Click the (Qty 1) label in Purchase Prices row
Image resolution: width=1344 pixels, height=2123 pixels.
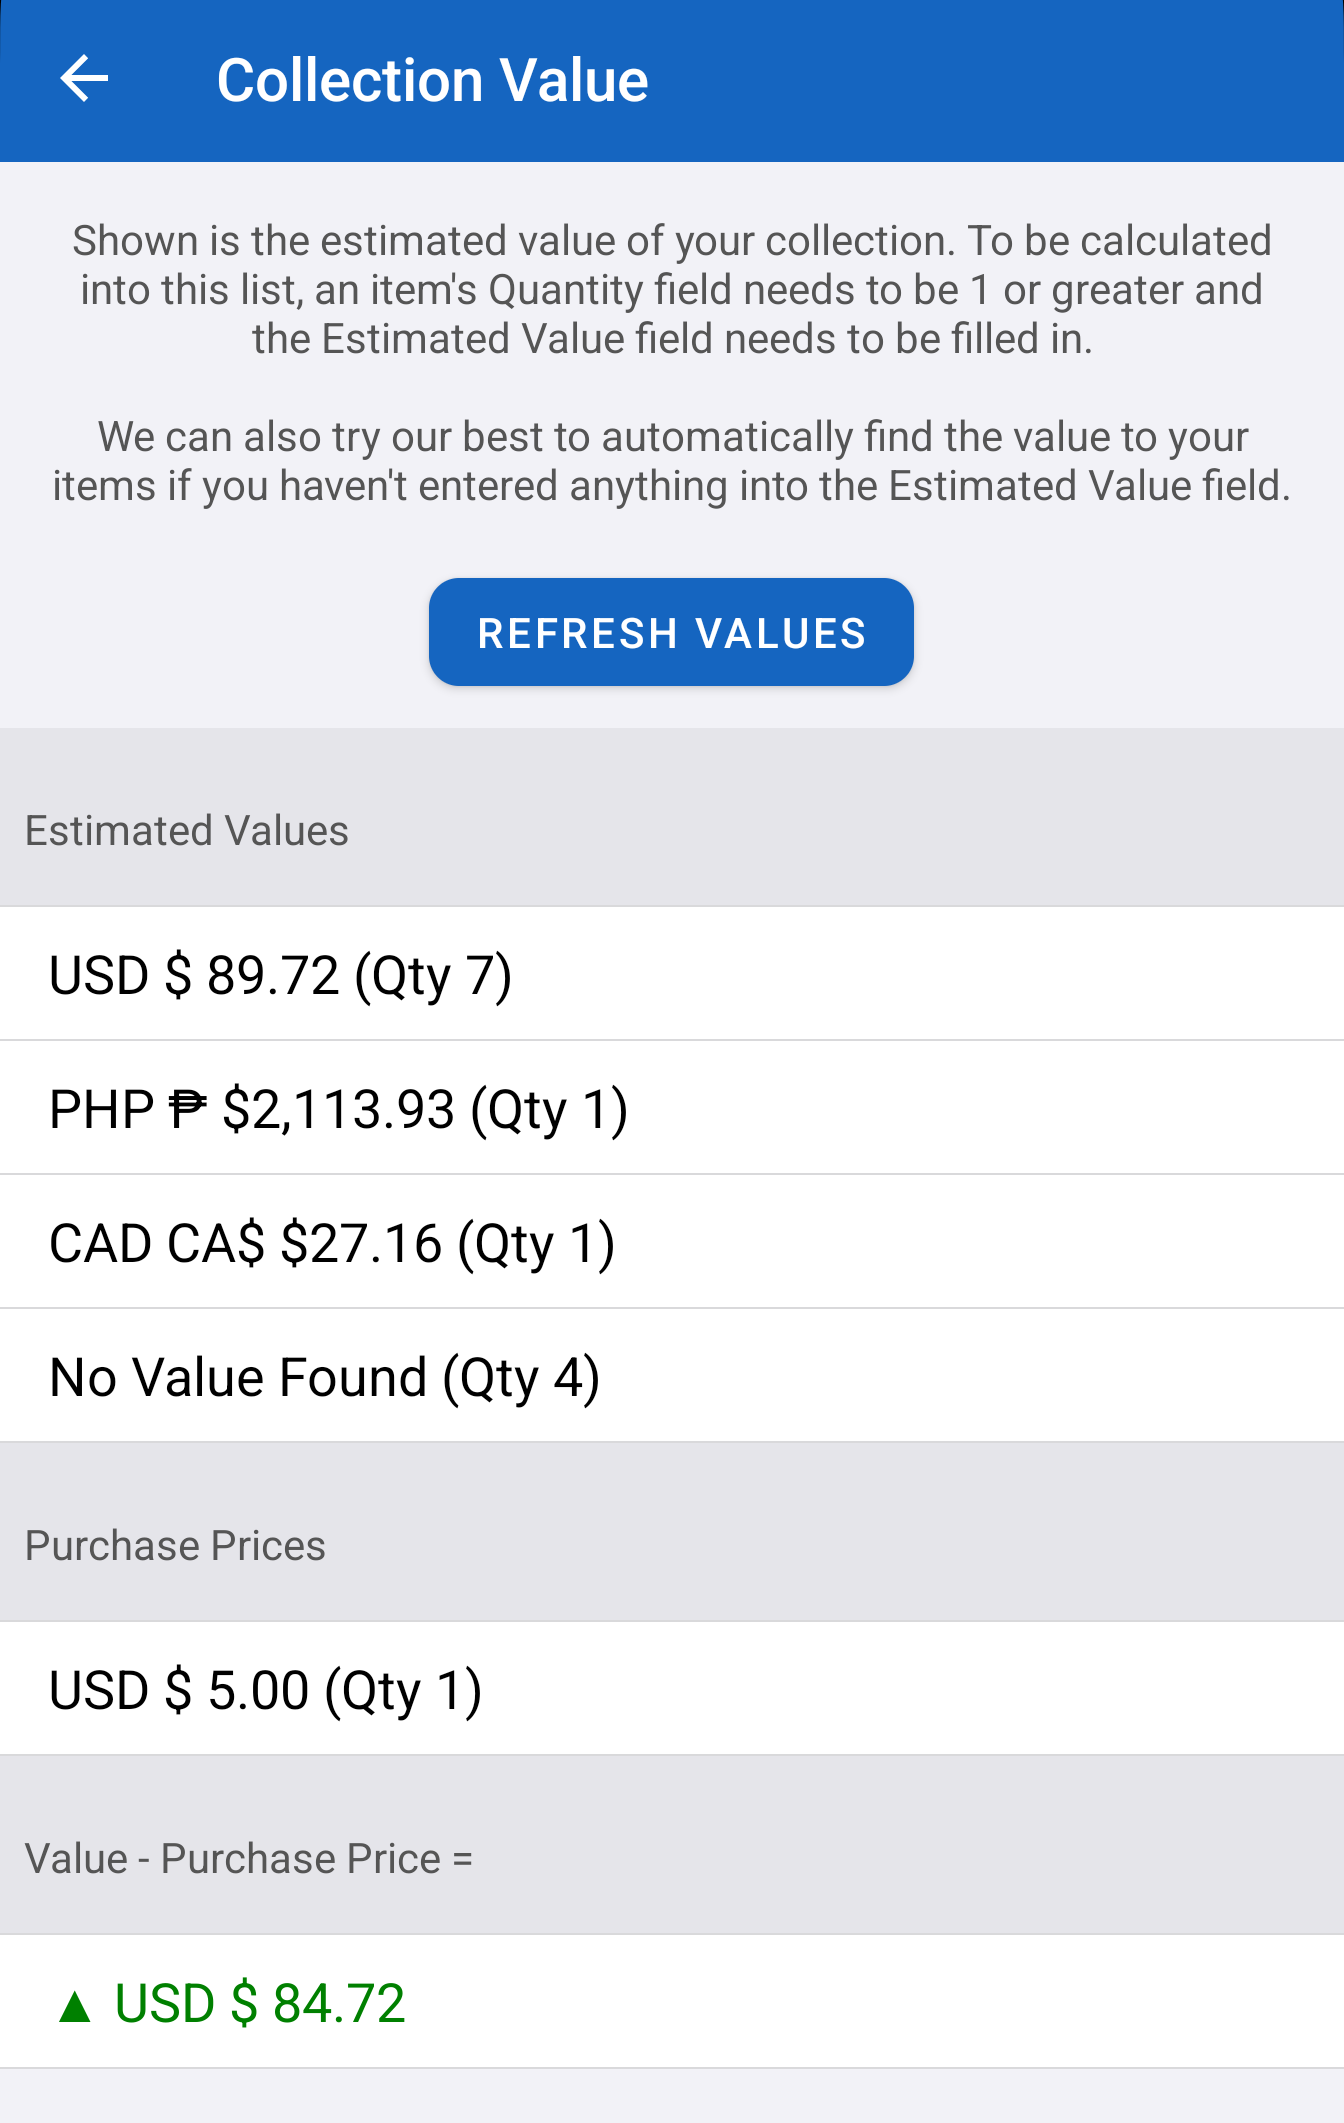tap(403, 1692)
